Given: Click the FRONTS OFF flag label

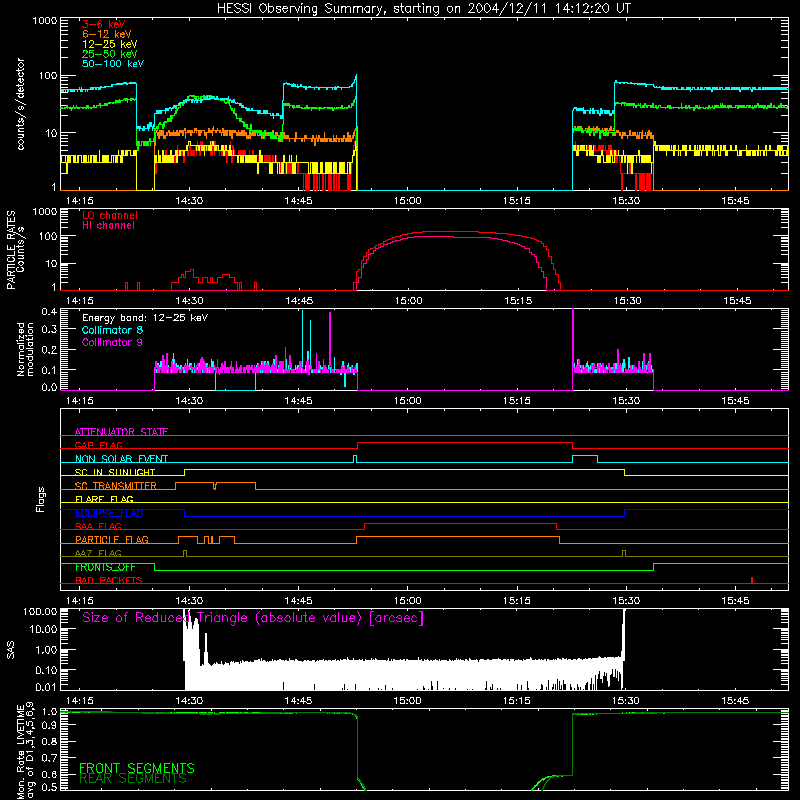Looking at the screenshot, I should tap(105, 567).
